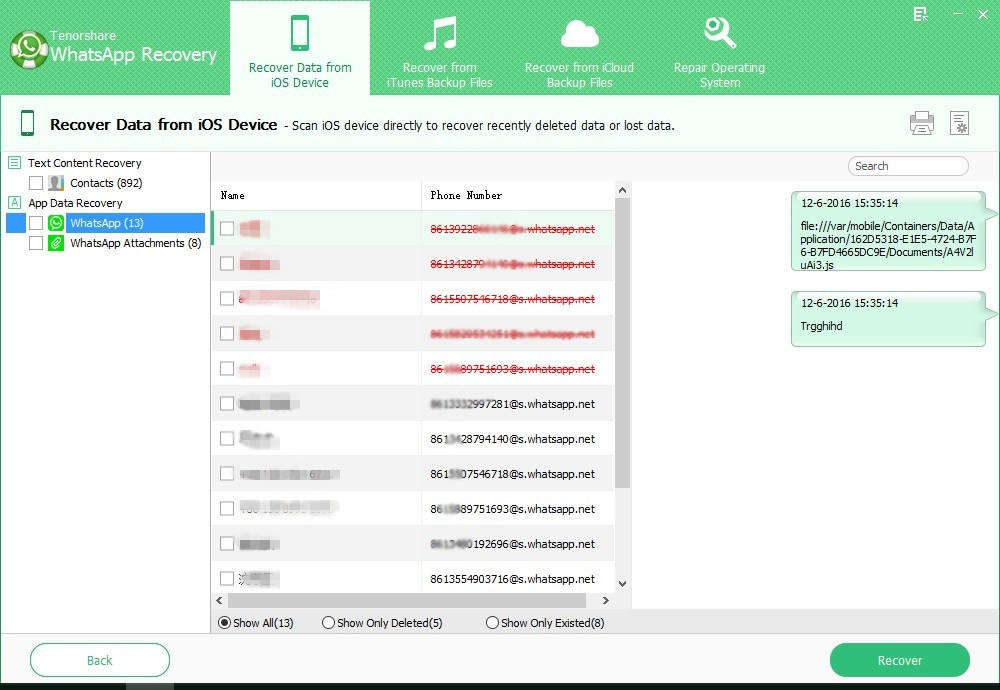1000x690 pixels.
Task: Click the Back button
Action: point(100,660)
